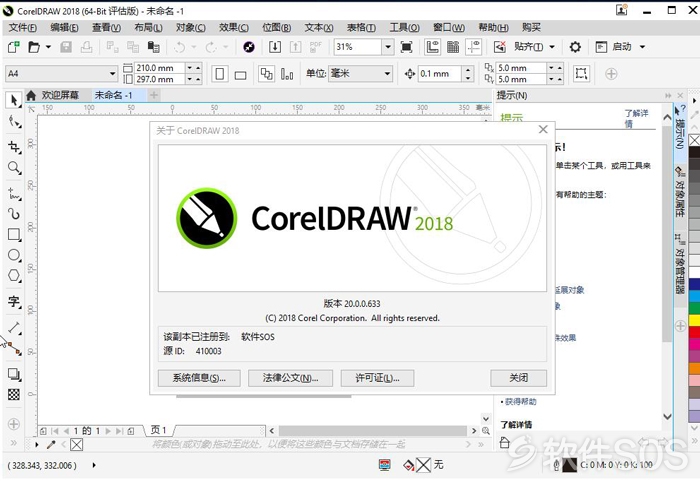Select the Zoom tool in toolbox

[14, 167]
